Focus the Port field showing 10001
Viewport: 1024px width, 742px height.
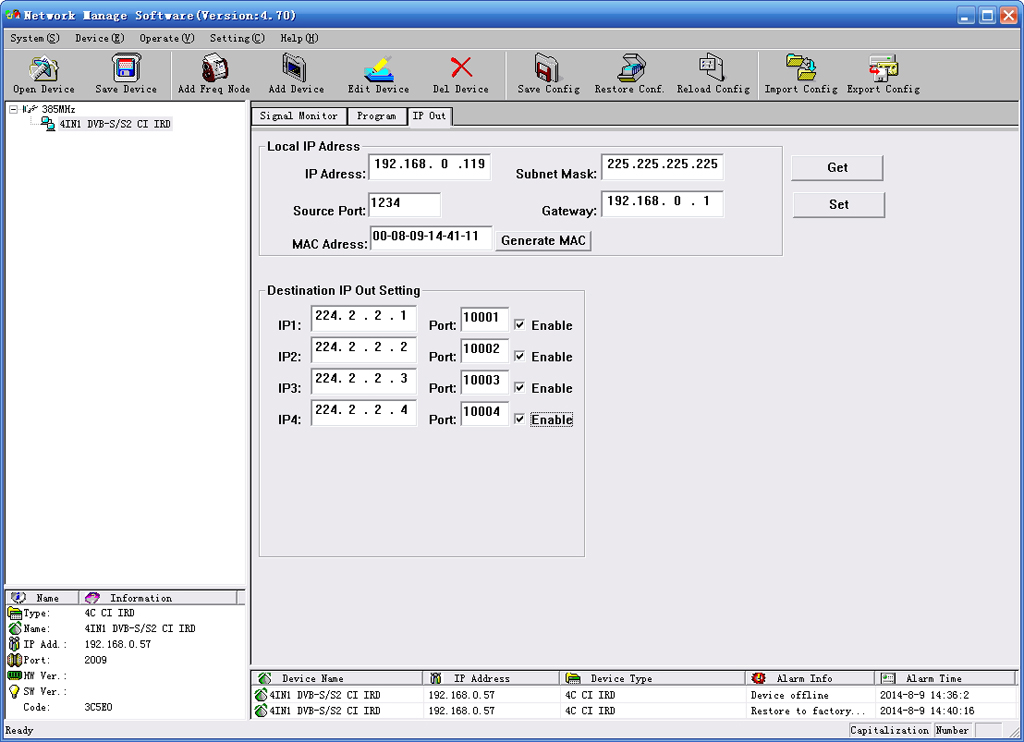(485, 319)
